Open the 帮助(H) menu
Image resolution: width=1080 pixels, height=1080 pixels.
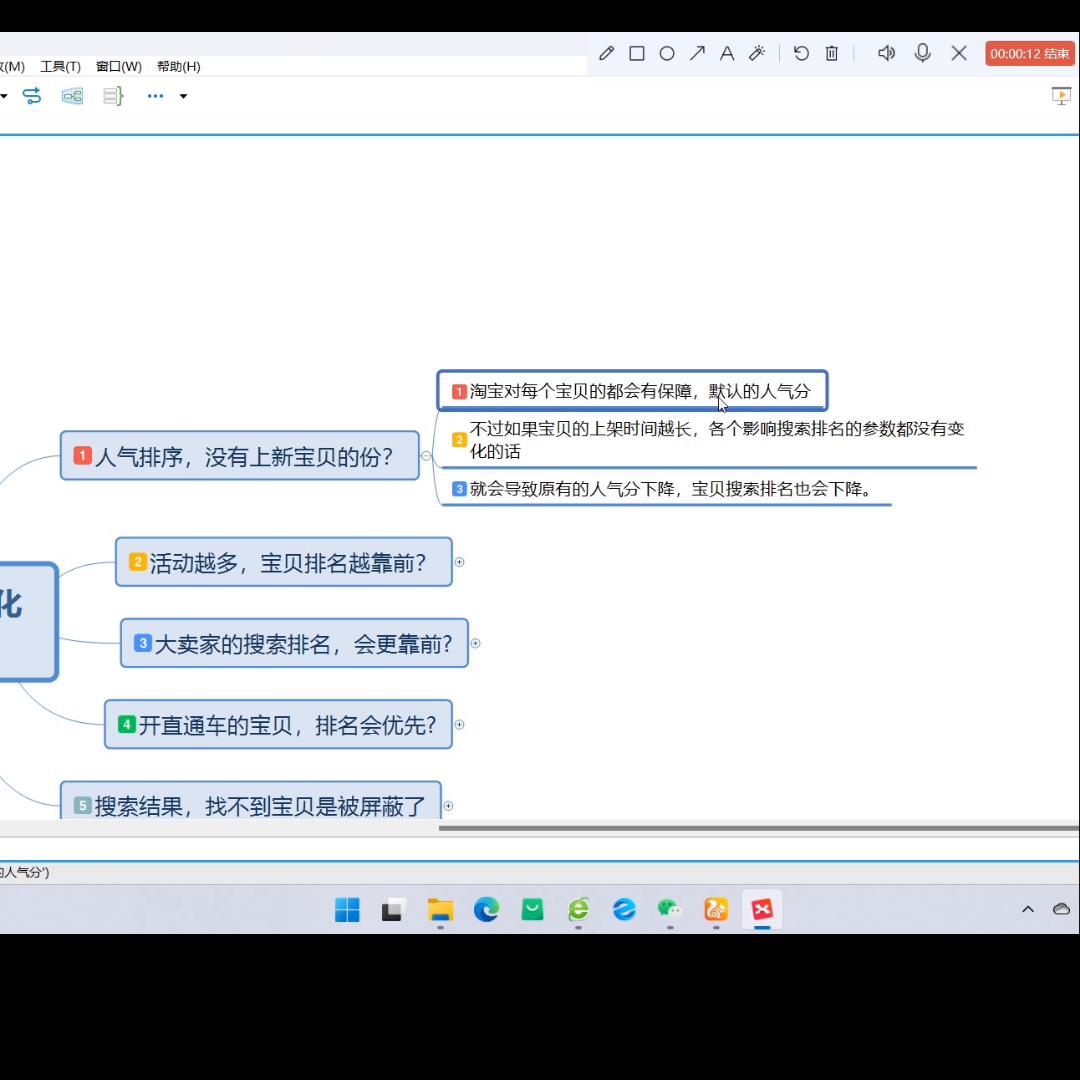click(x=177, y=66)
